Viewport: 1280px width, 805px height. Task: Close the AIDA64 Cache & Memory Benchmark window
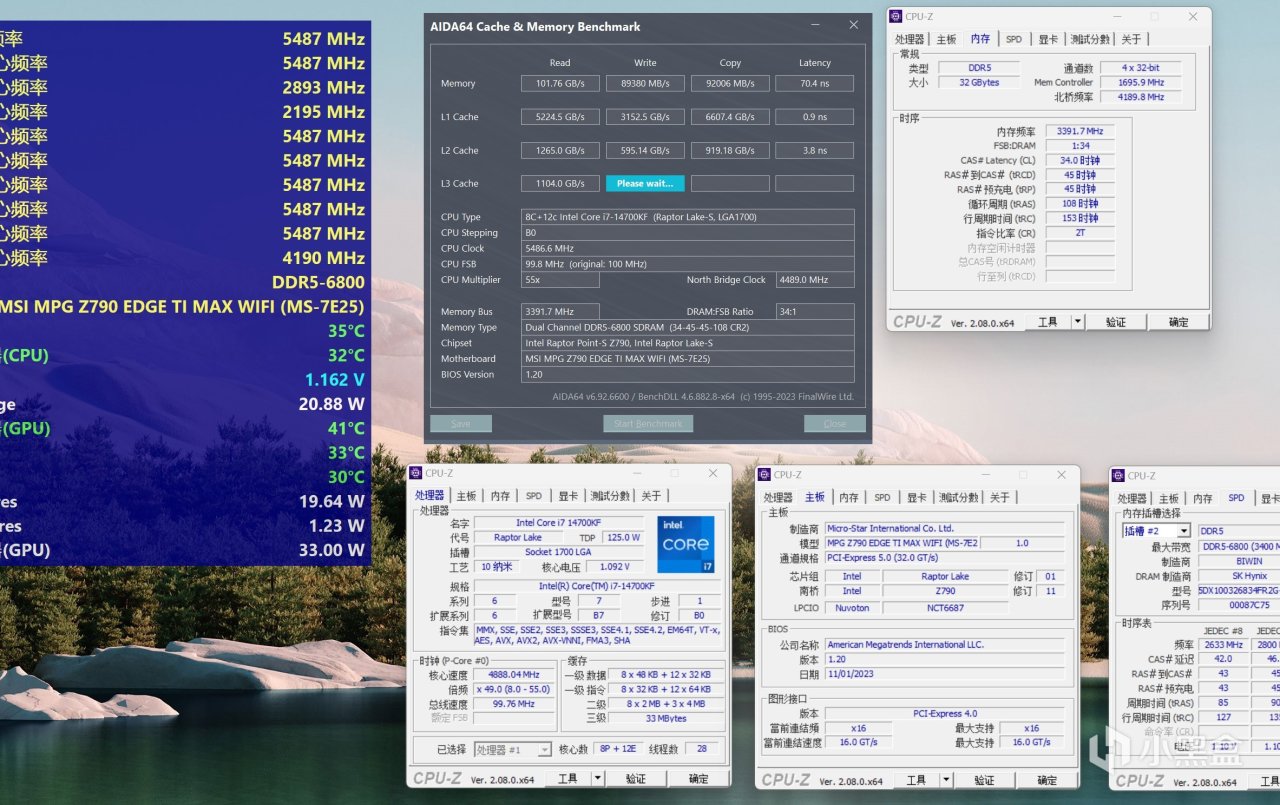[x=853, y=25]
